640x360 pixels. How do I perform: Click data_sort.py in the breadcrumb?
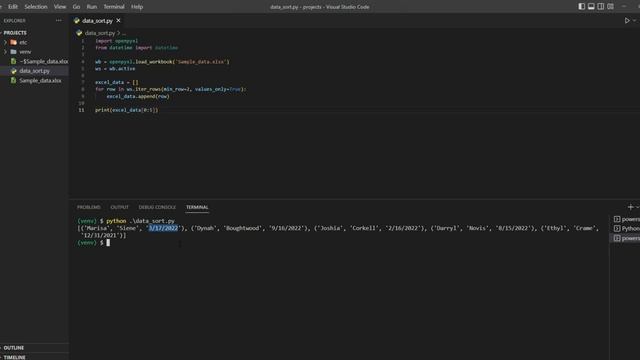[100, 33]
